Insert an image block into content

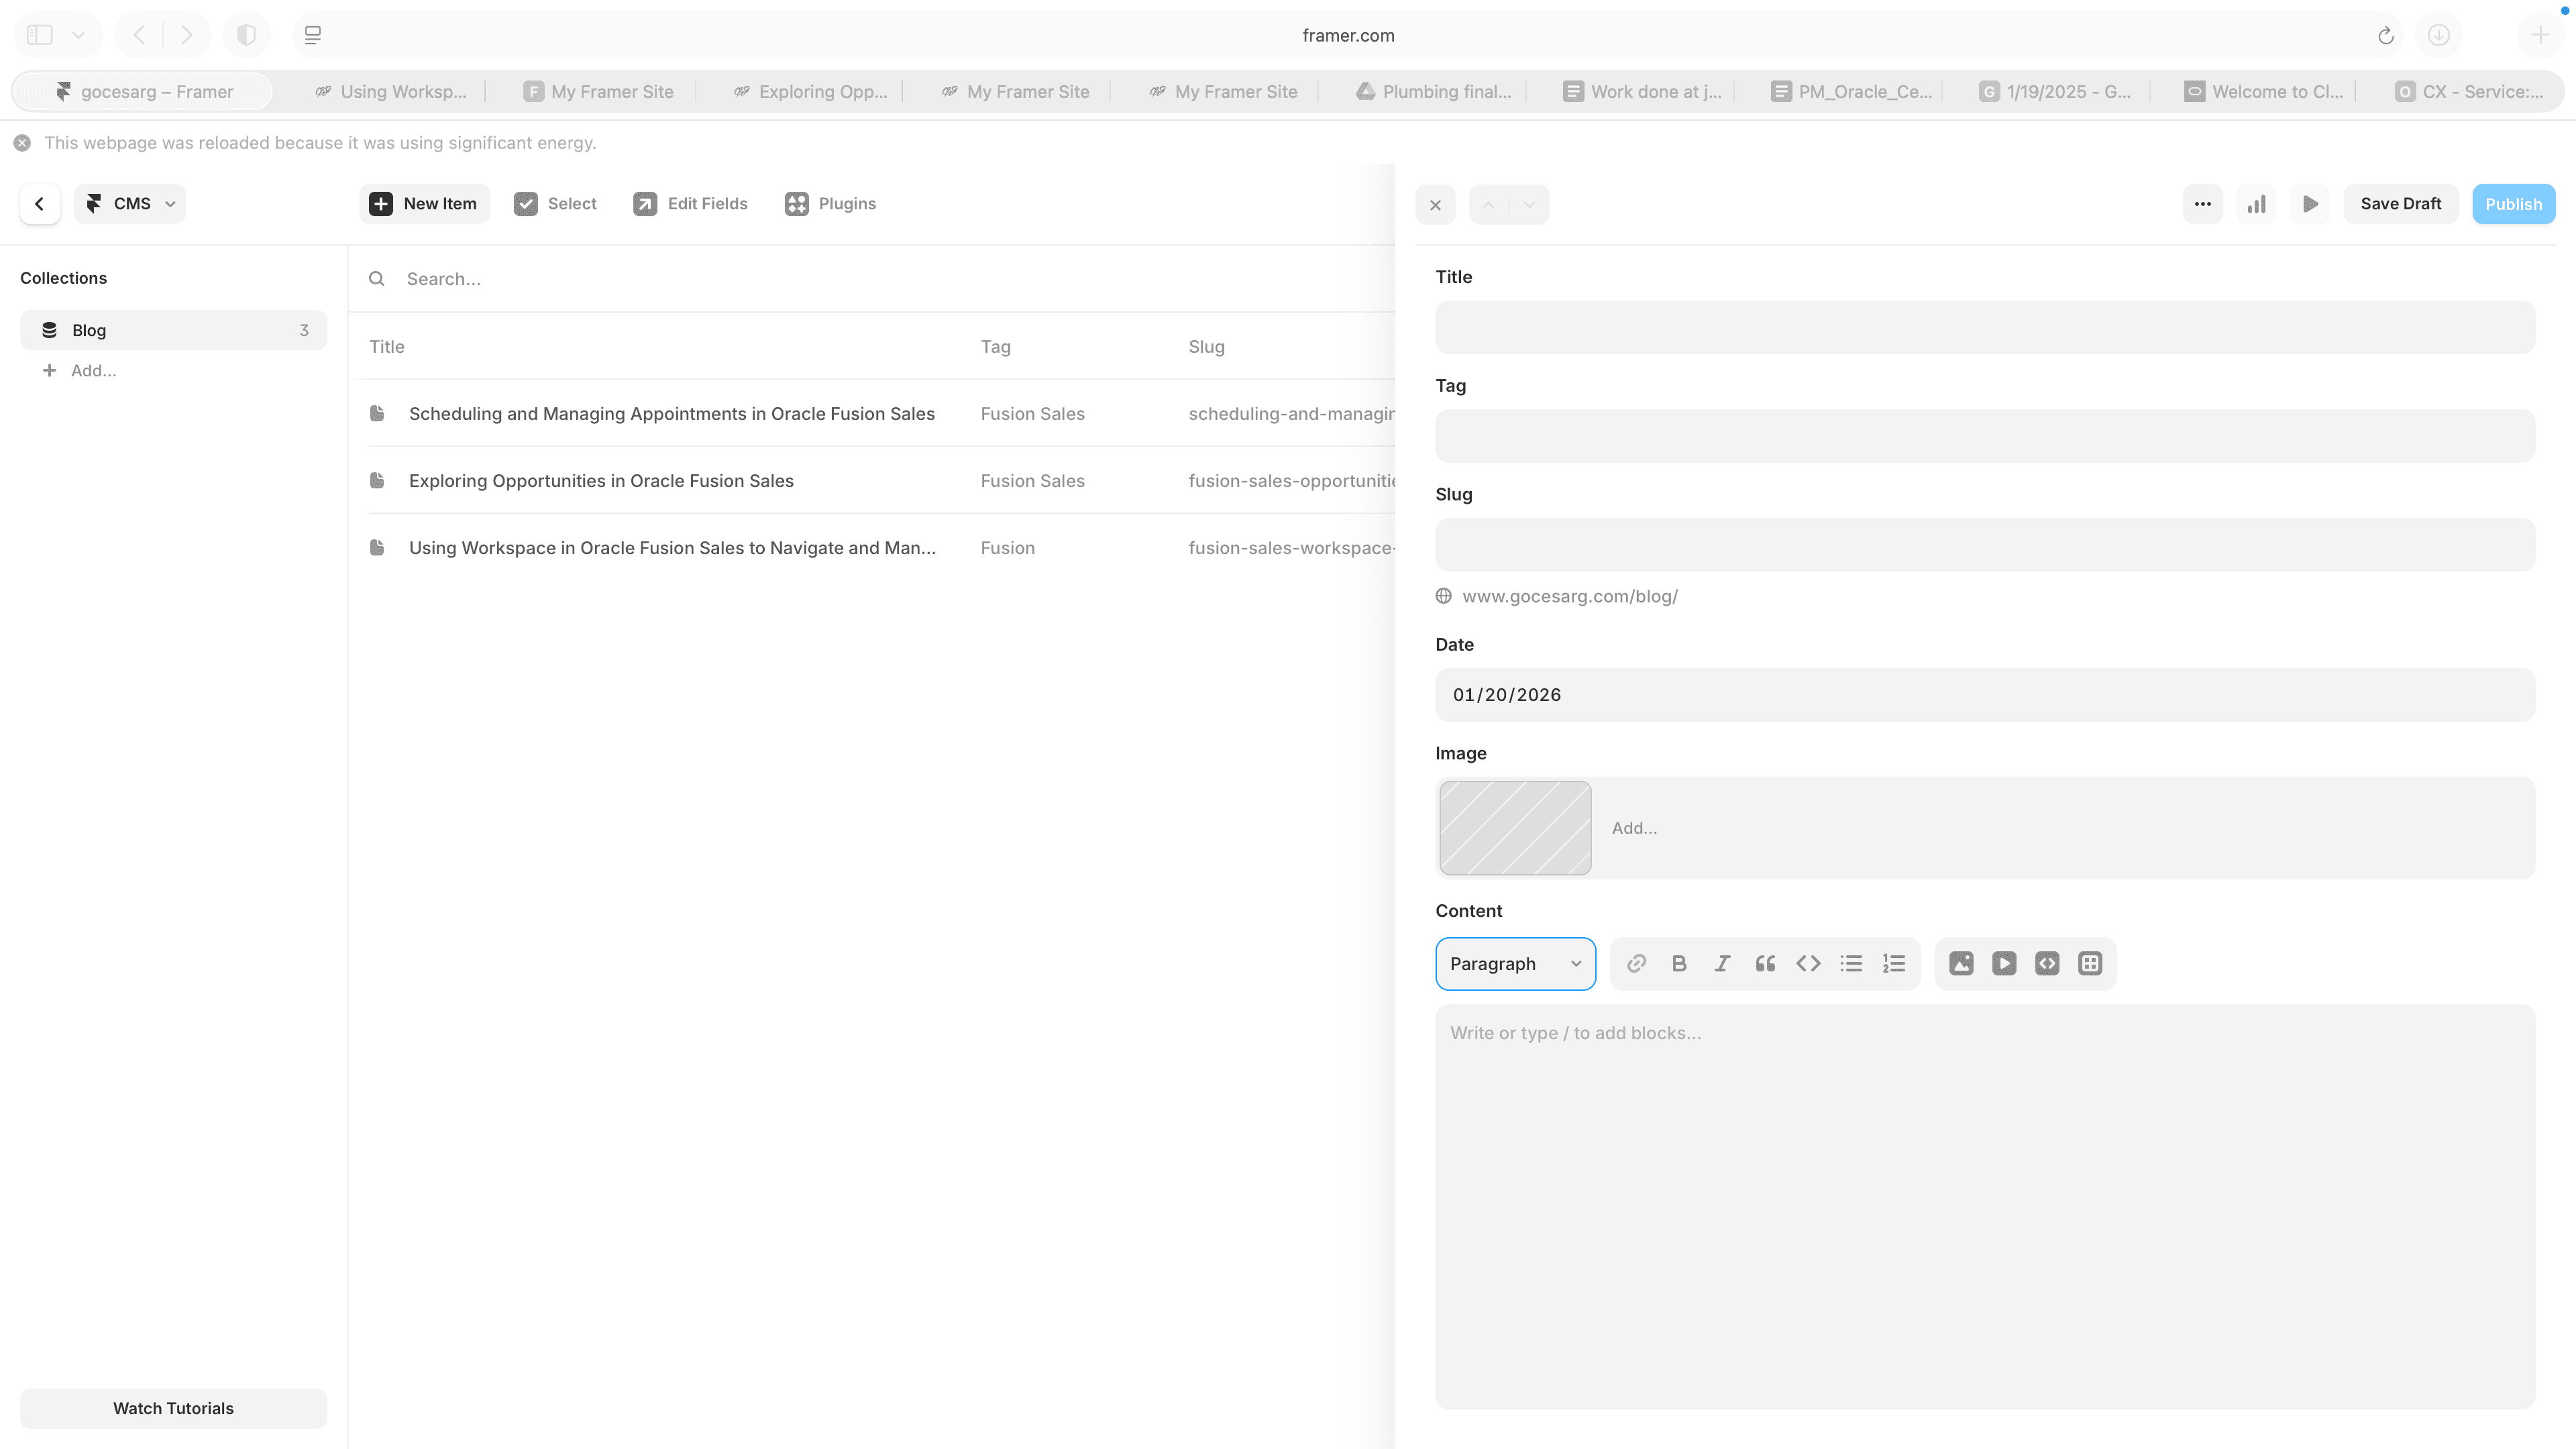tap(1961, 964)
